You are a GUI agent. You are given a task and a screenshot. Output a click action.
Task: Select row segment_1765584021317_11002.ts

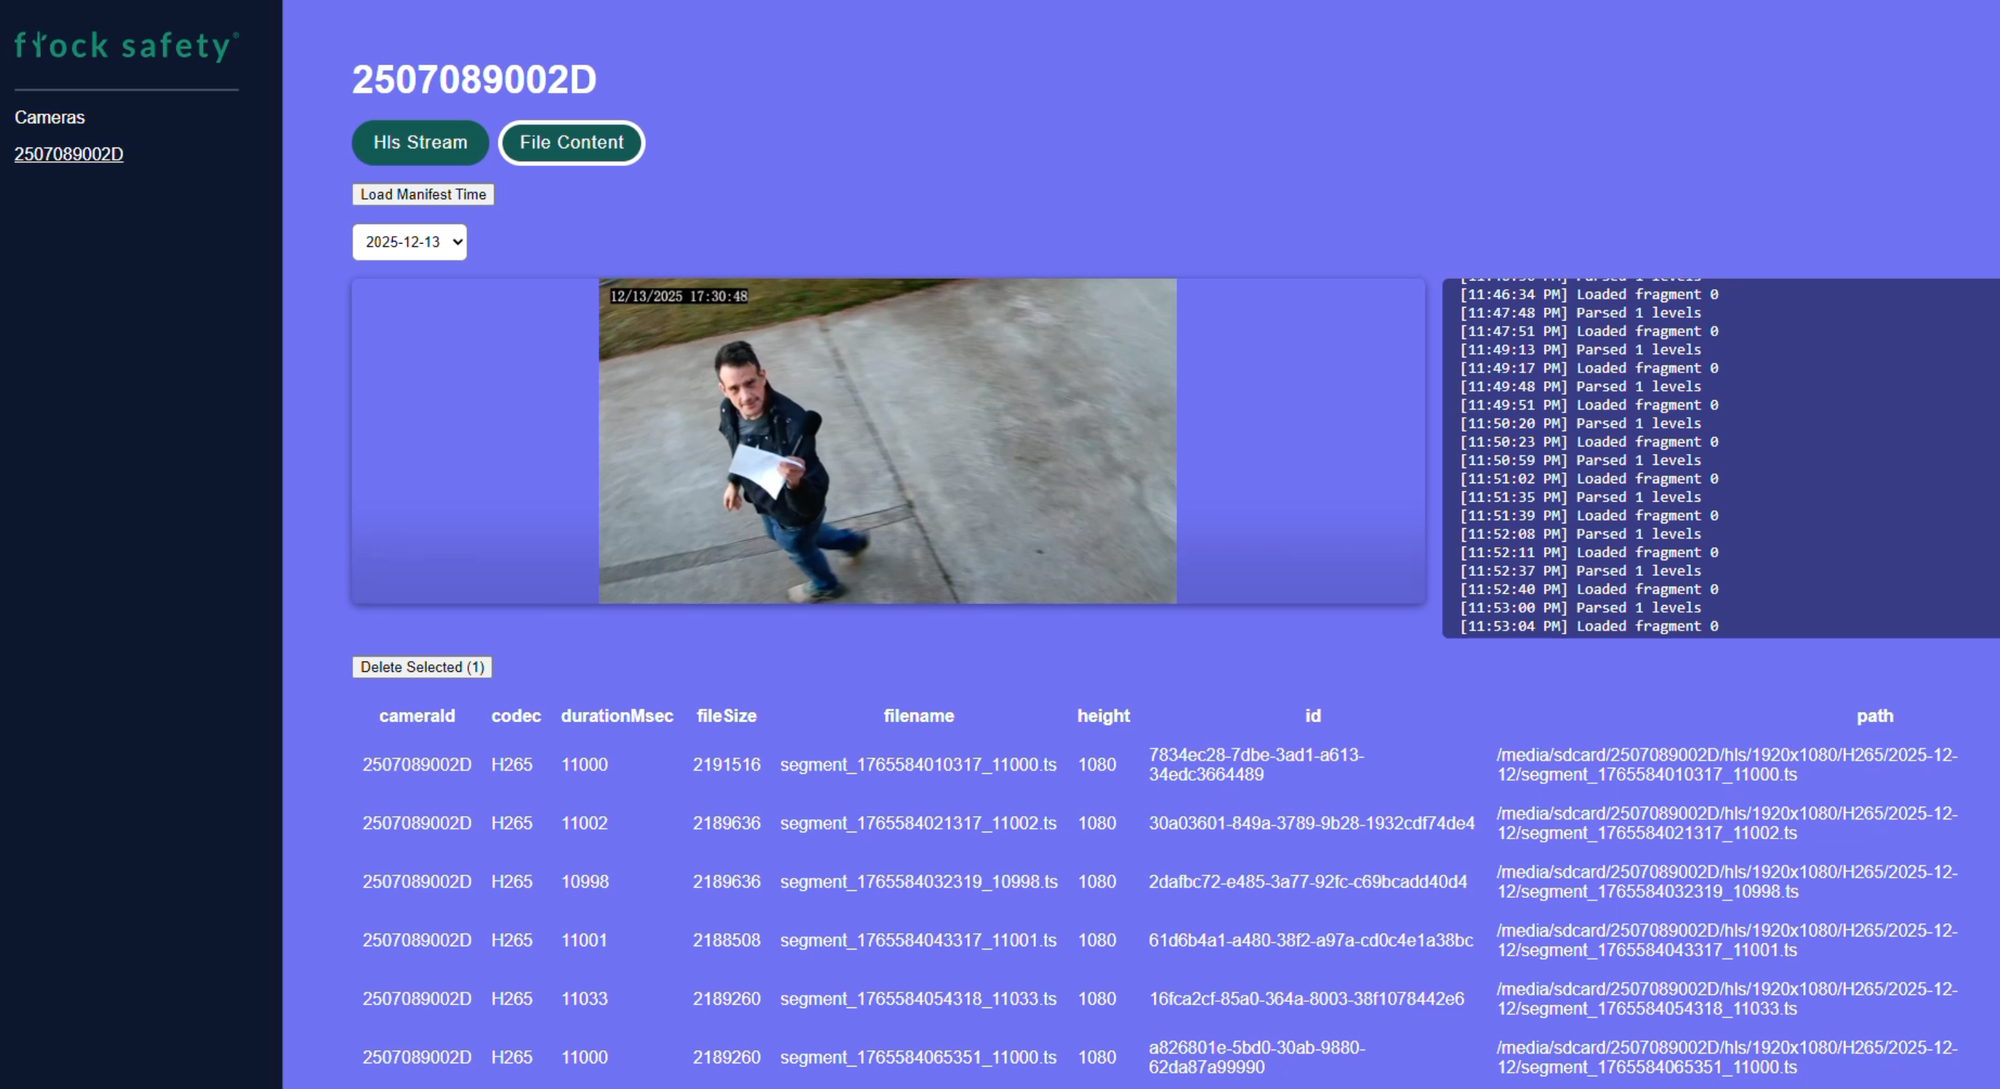(917, 823)
